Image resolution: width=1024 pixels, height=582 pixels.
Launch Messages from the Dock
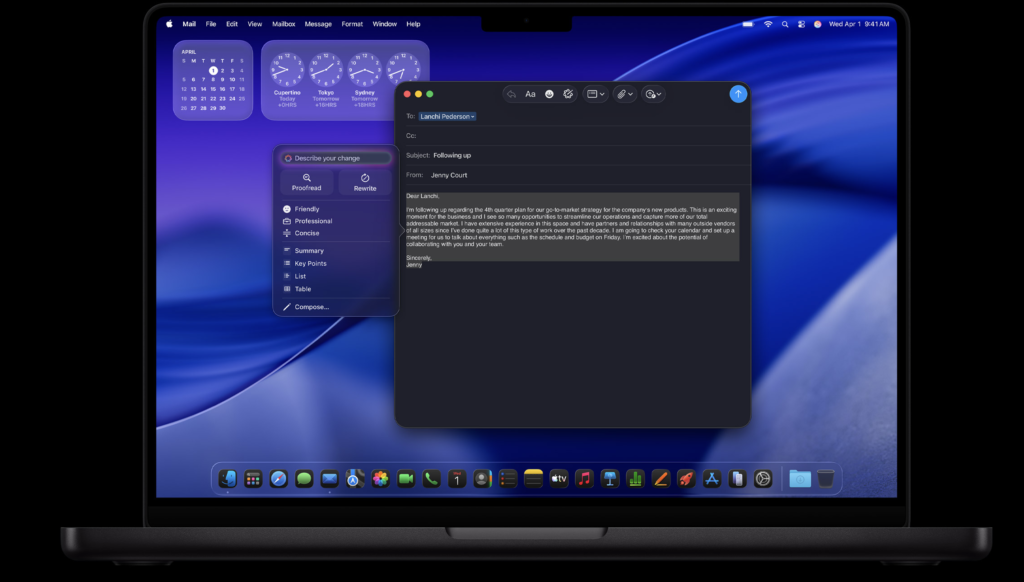304,479
